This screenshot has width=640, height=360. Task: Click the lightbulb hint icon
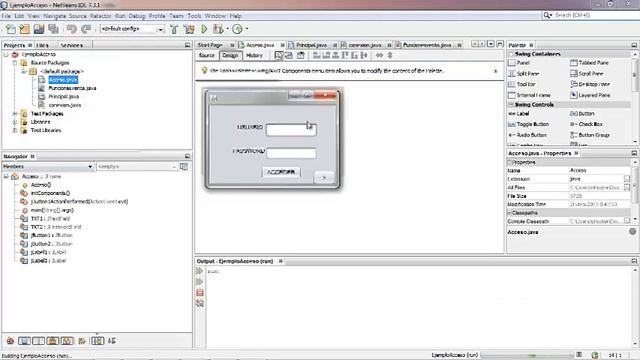pyautogui.click(x=204, y=71)
